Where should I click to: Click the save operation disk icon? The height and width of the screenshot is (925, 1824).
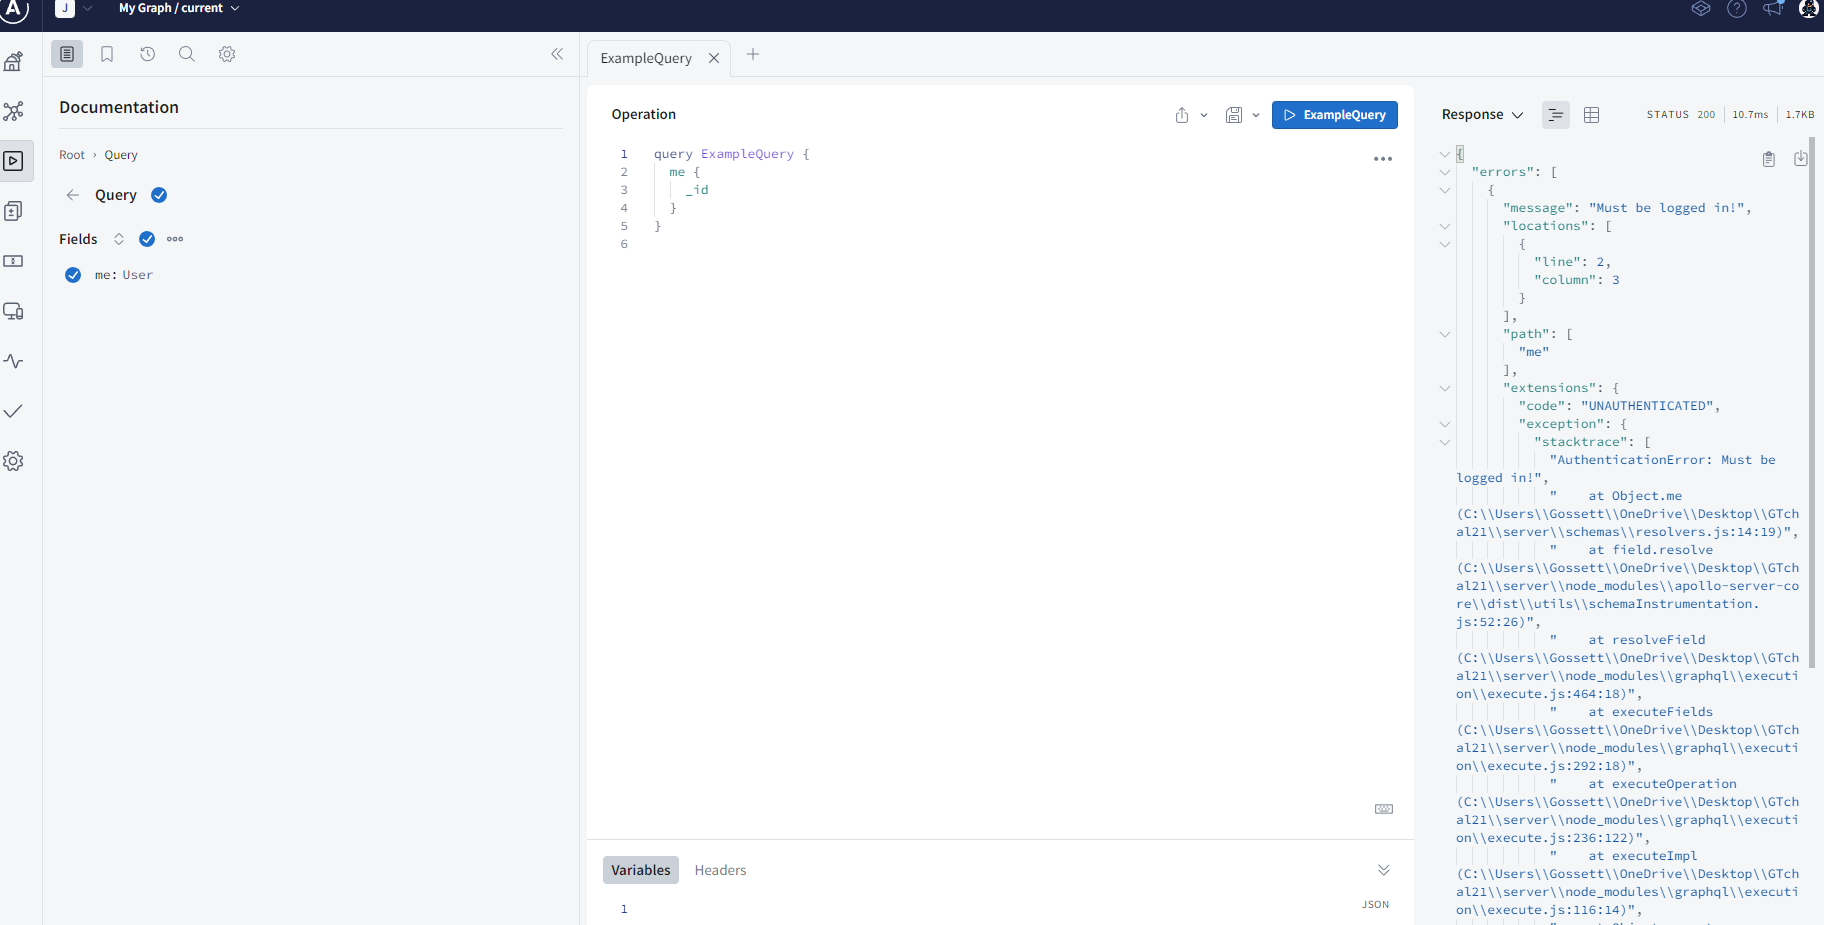[x=1234, y=115]
